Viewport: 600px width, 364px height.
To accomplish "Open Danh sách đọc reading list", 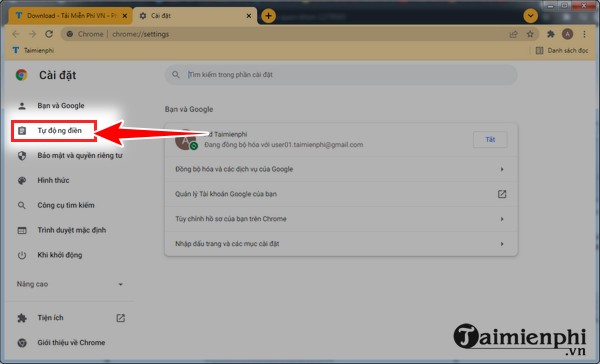I will click(562, 50).
